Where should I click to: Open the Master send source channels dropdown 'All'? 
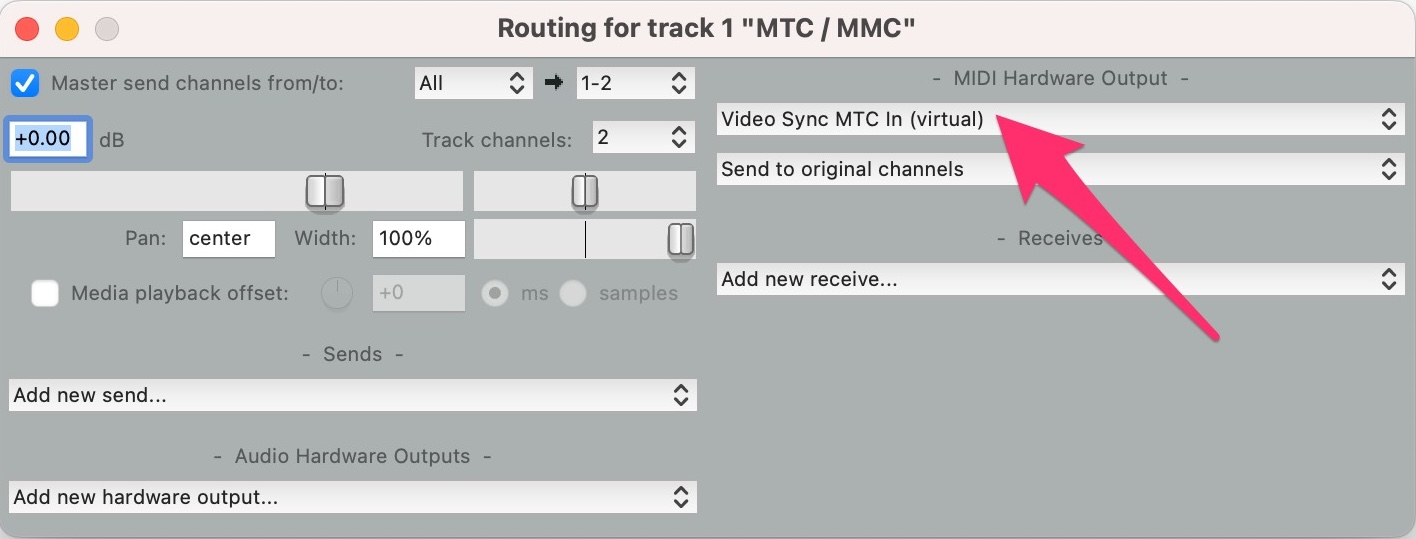point(473,83)
